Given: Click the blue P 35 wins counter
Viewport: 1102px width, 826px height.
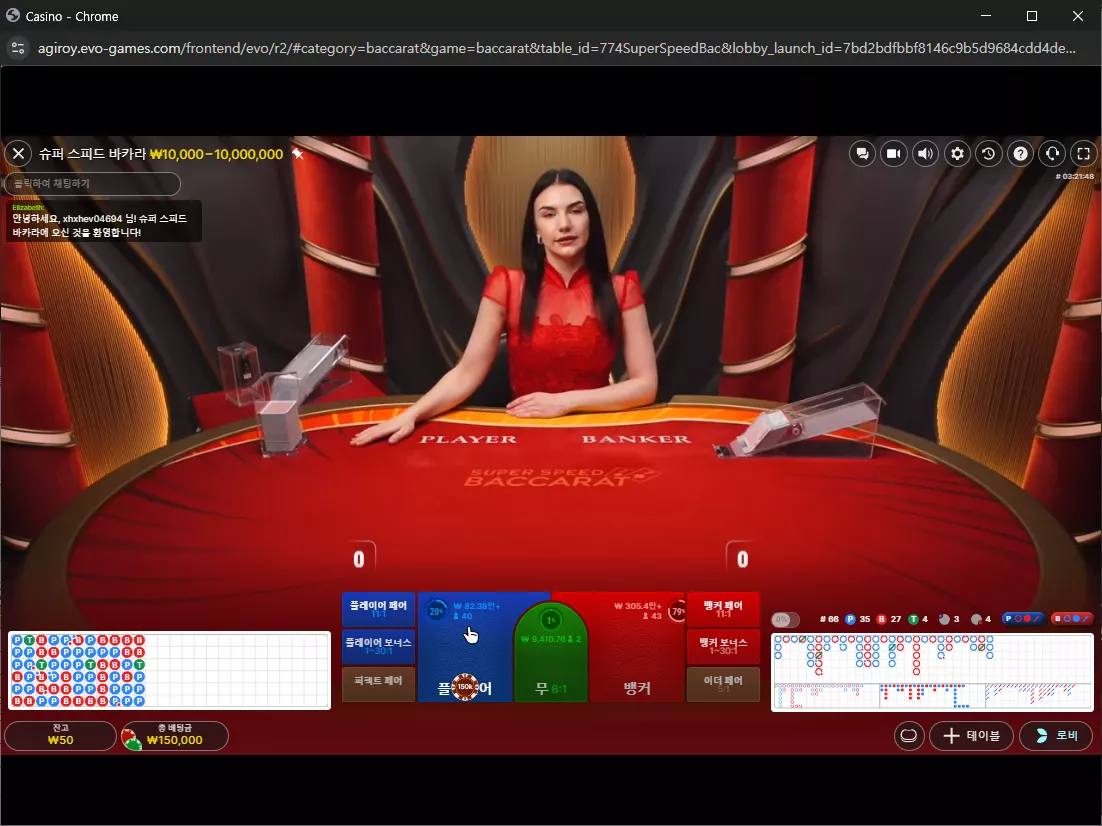Looking at the screenshot, I should pyautogui.click(x=857, y=619).
